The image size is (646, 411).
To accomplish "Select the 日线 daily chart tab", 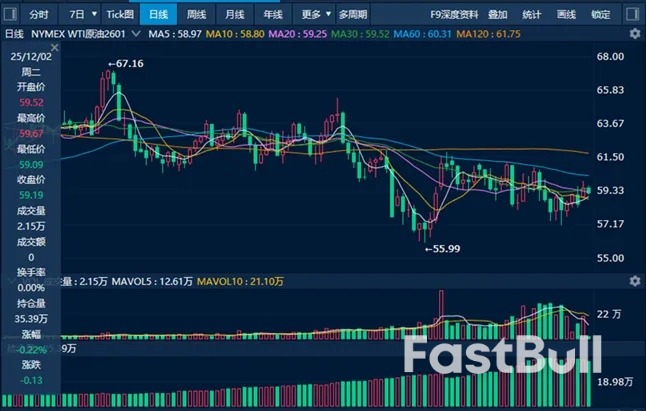I will 159,14.
